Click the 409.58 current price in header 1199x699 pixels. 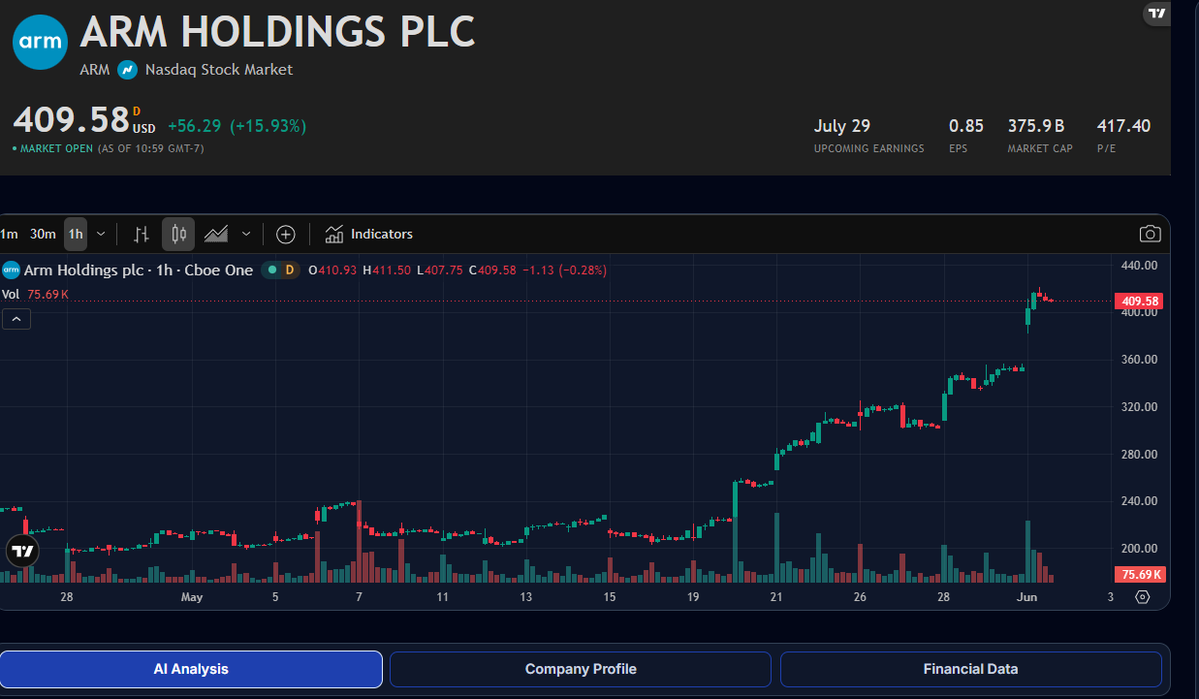tap(71, 120)
